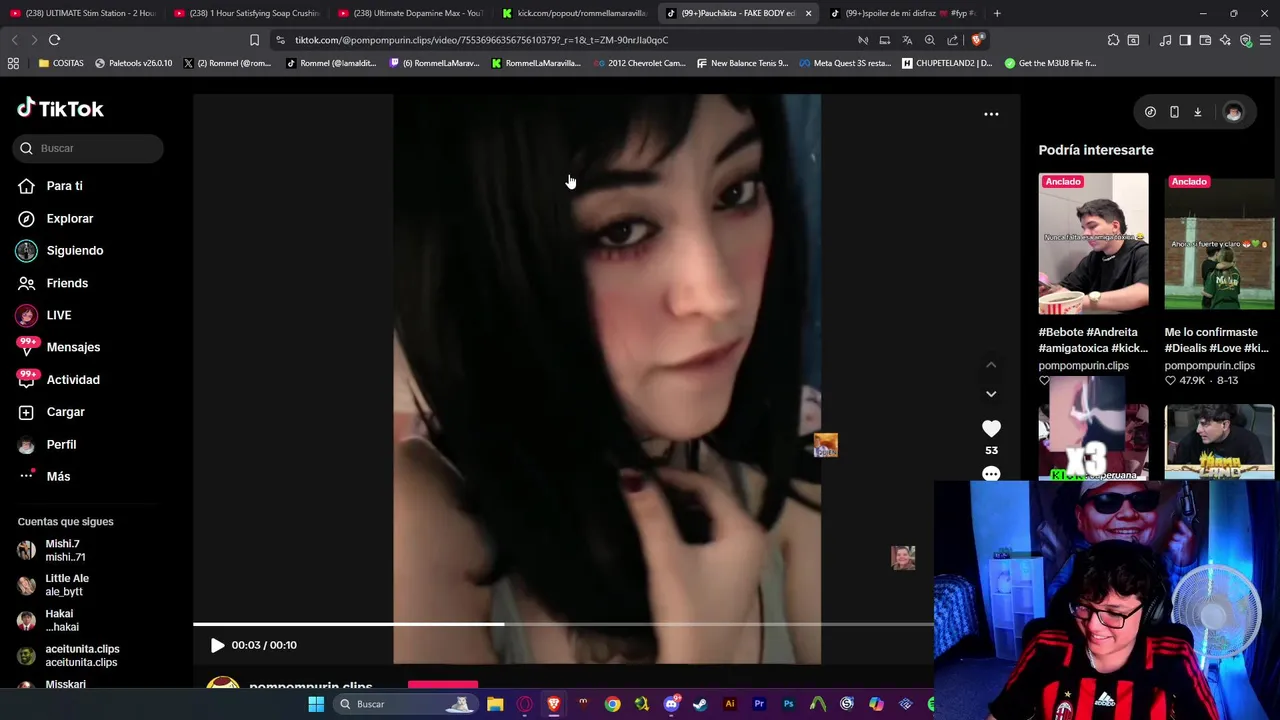Screen dimensions: 1280x720
Task: Go to the previous video with up chevron
Action: (991, 365)
